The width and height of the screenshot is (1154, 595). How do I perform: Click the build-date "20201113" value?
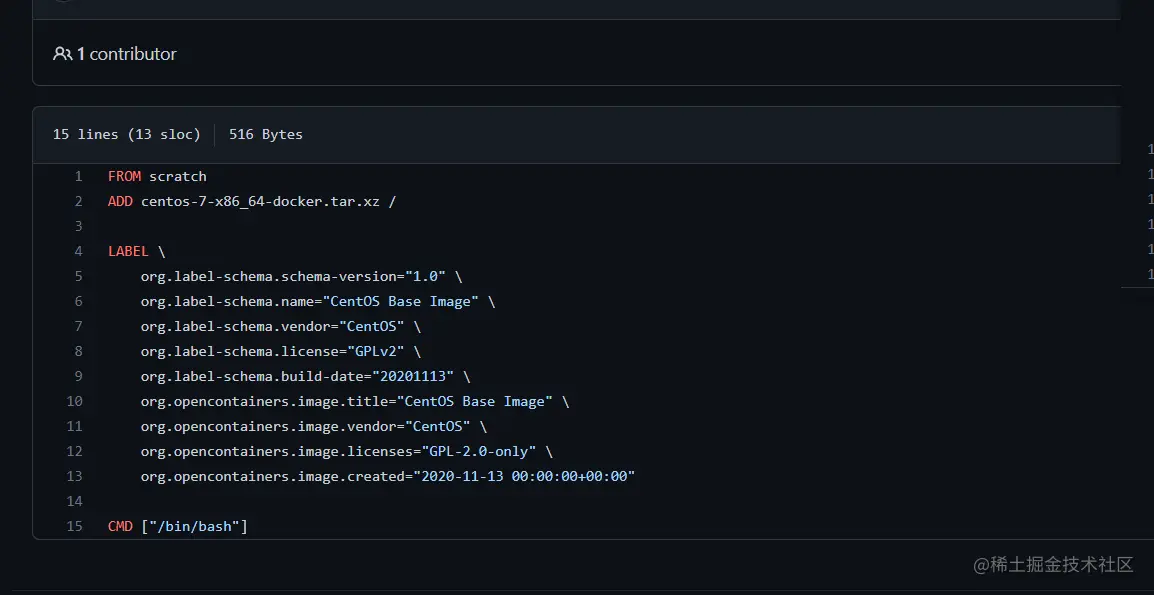[413, 377]
